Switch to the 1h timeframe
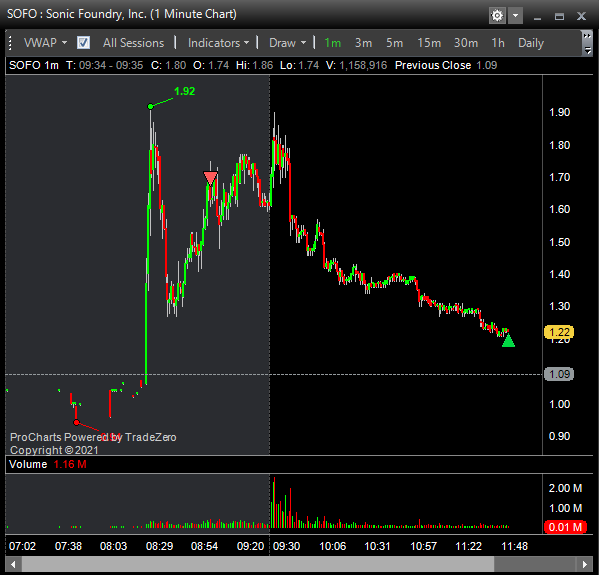Viewport: 599px width, 575px height. click(x=498, y=43)
